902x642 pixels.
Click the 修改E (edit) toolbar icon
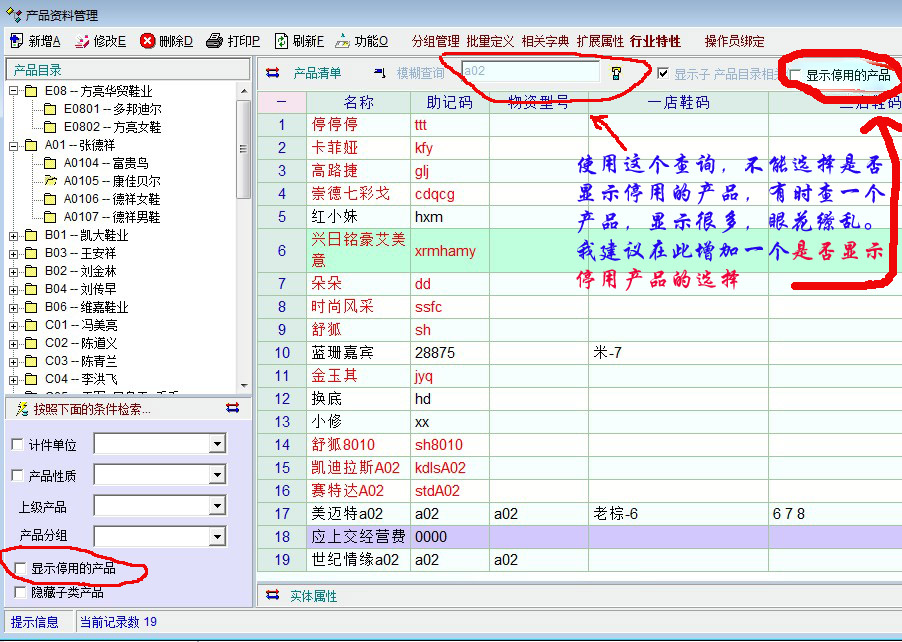click(x=82, y=41)
